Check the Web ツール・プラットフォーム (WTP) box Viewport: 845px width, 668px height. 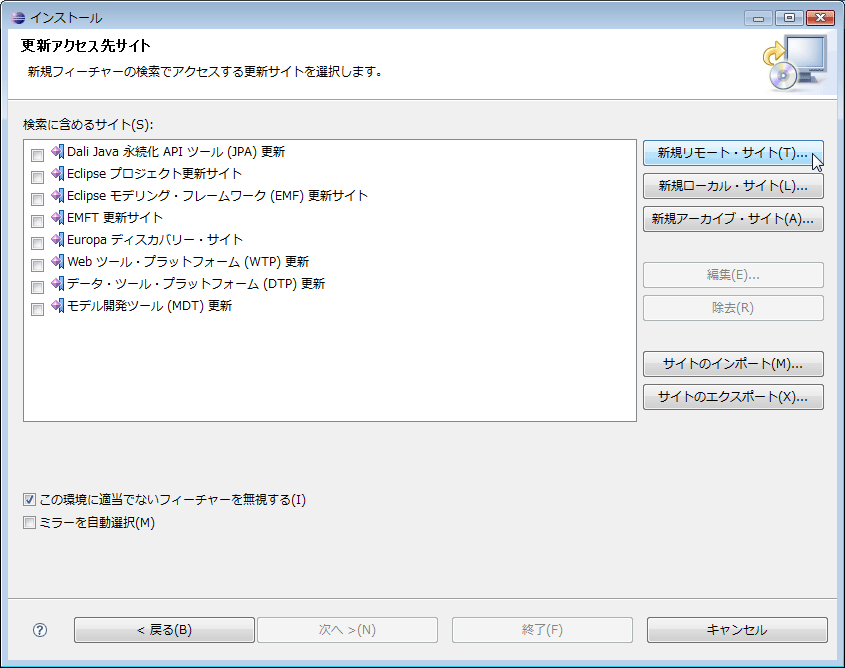37,266
